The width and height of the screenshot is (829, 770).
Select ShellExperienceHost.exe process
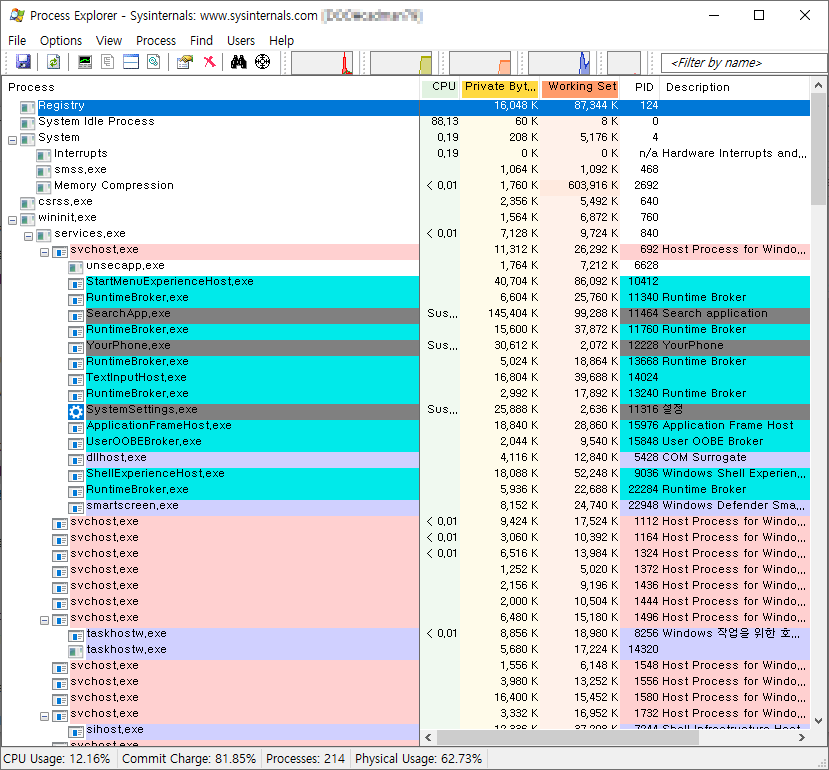click(155, 473)
